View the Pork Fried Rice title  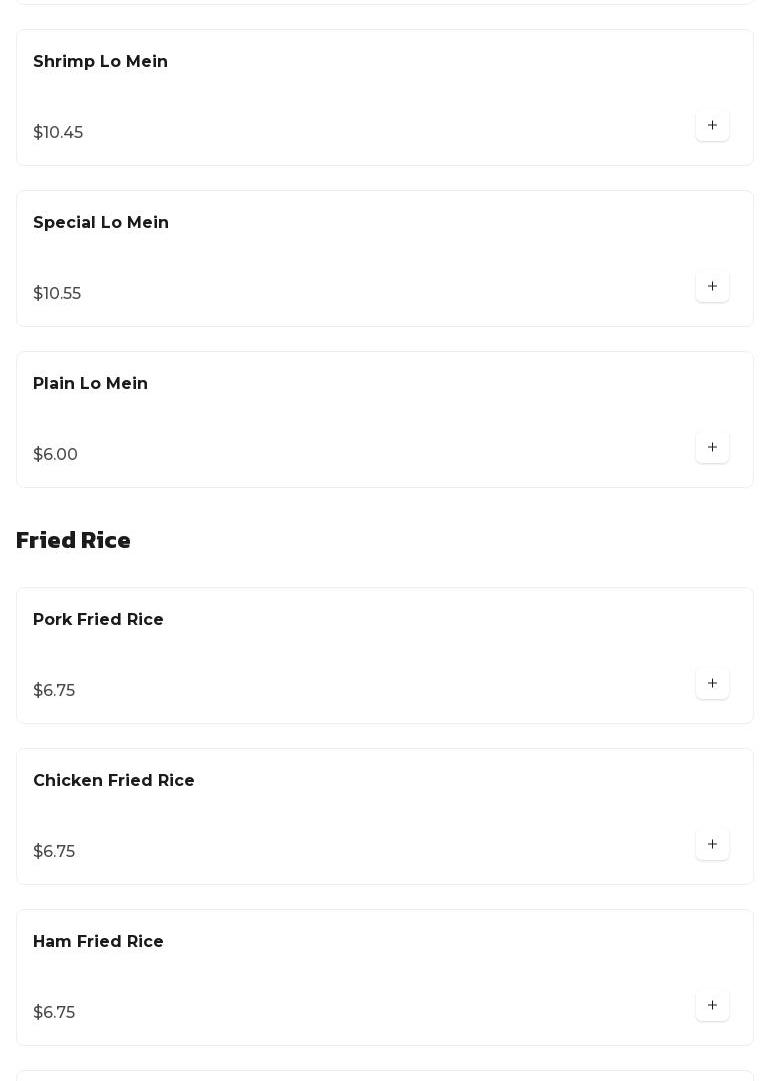pyautogui.click(x=98, y=620)
